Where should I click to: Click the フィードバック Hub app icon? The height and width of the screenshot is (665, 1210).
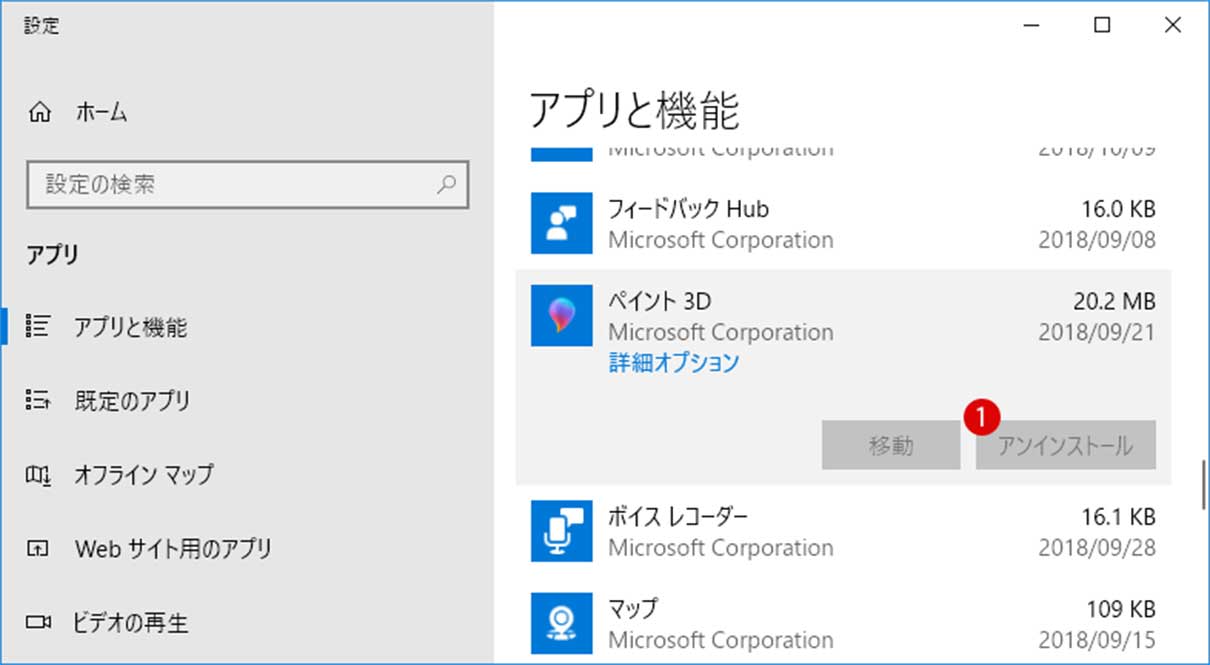click(x=561, y=223)
